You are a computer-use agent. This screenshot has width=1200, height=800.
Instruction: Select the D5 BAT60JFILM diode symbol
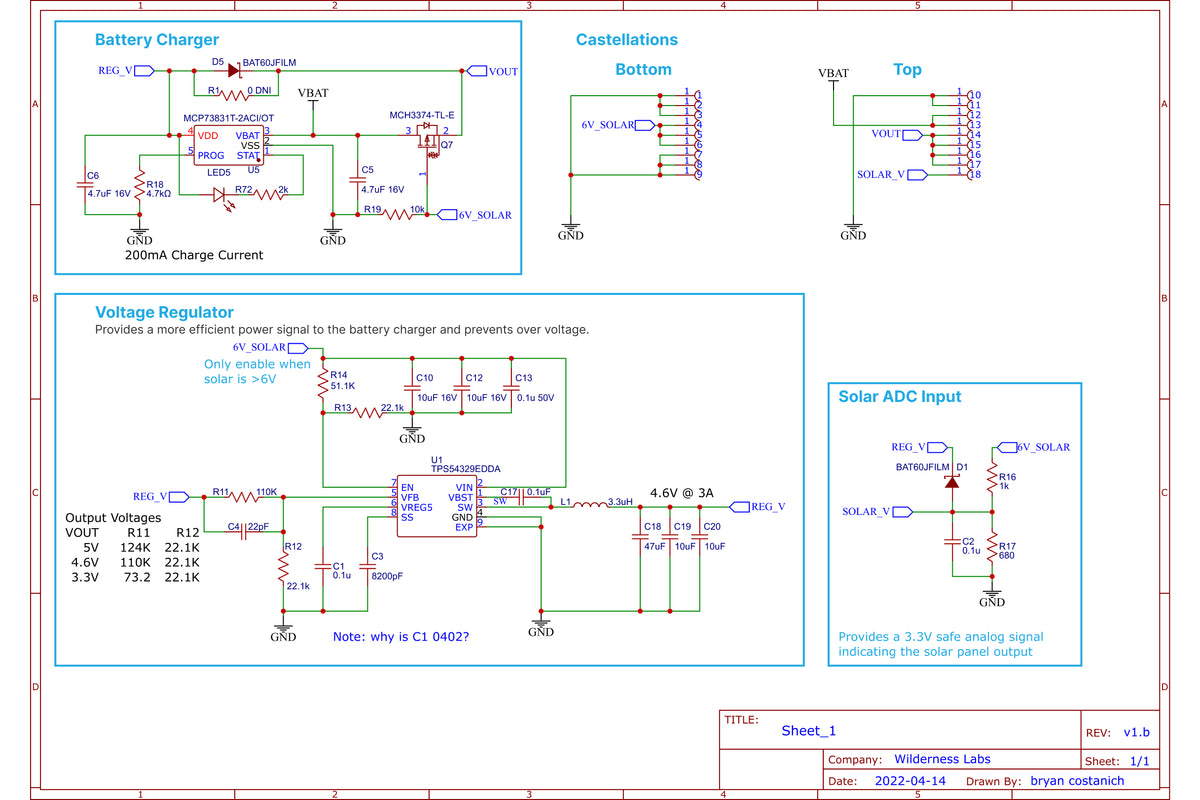(233, 71)
